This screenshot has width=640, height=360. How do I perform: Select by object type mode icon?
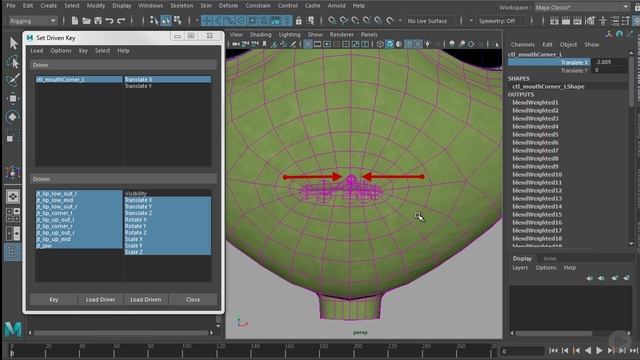(x=166, y=20)
